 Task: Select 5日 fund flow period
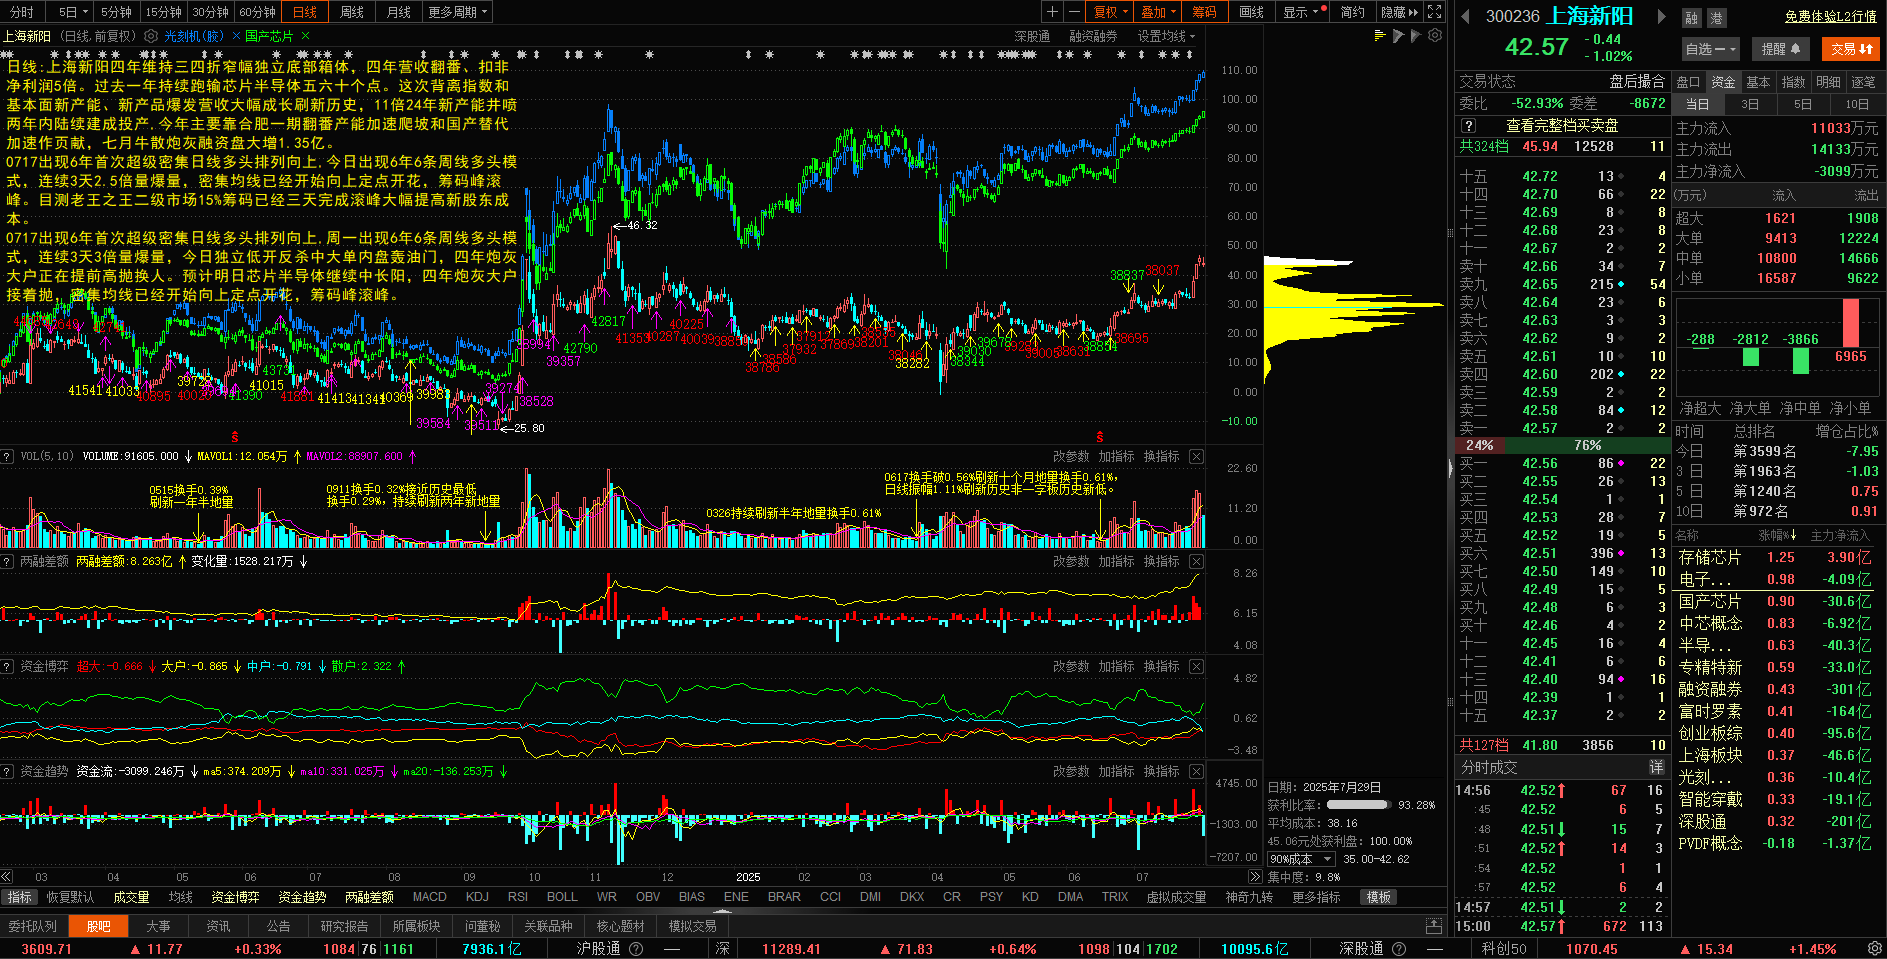1802,104
